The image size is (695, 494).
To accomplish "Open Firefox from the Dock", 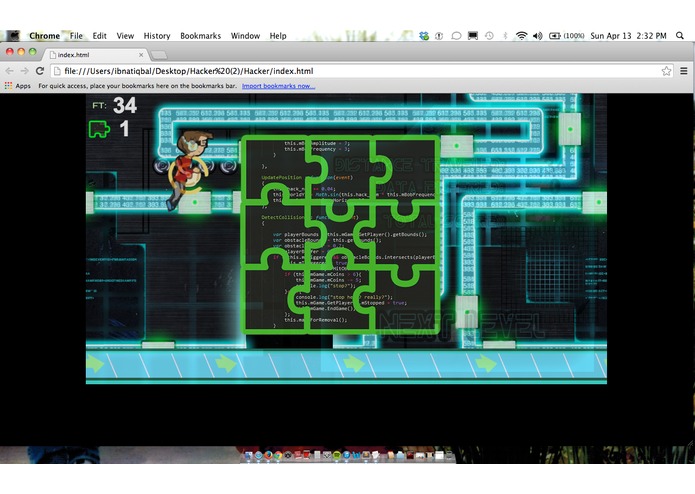I will 268,455.
